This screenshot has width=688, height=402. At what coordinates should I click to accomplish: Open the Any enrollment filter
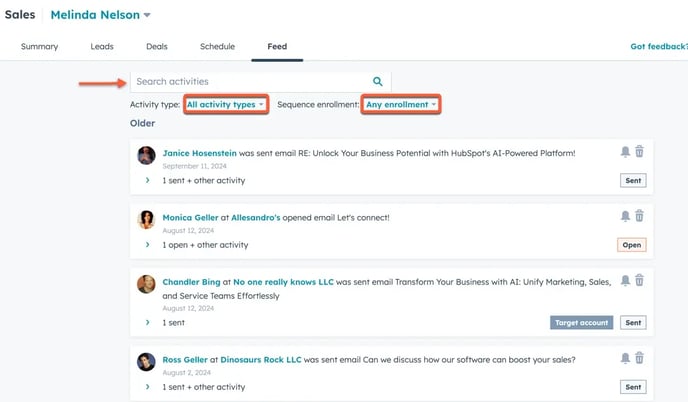(x=401, y=104)
